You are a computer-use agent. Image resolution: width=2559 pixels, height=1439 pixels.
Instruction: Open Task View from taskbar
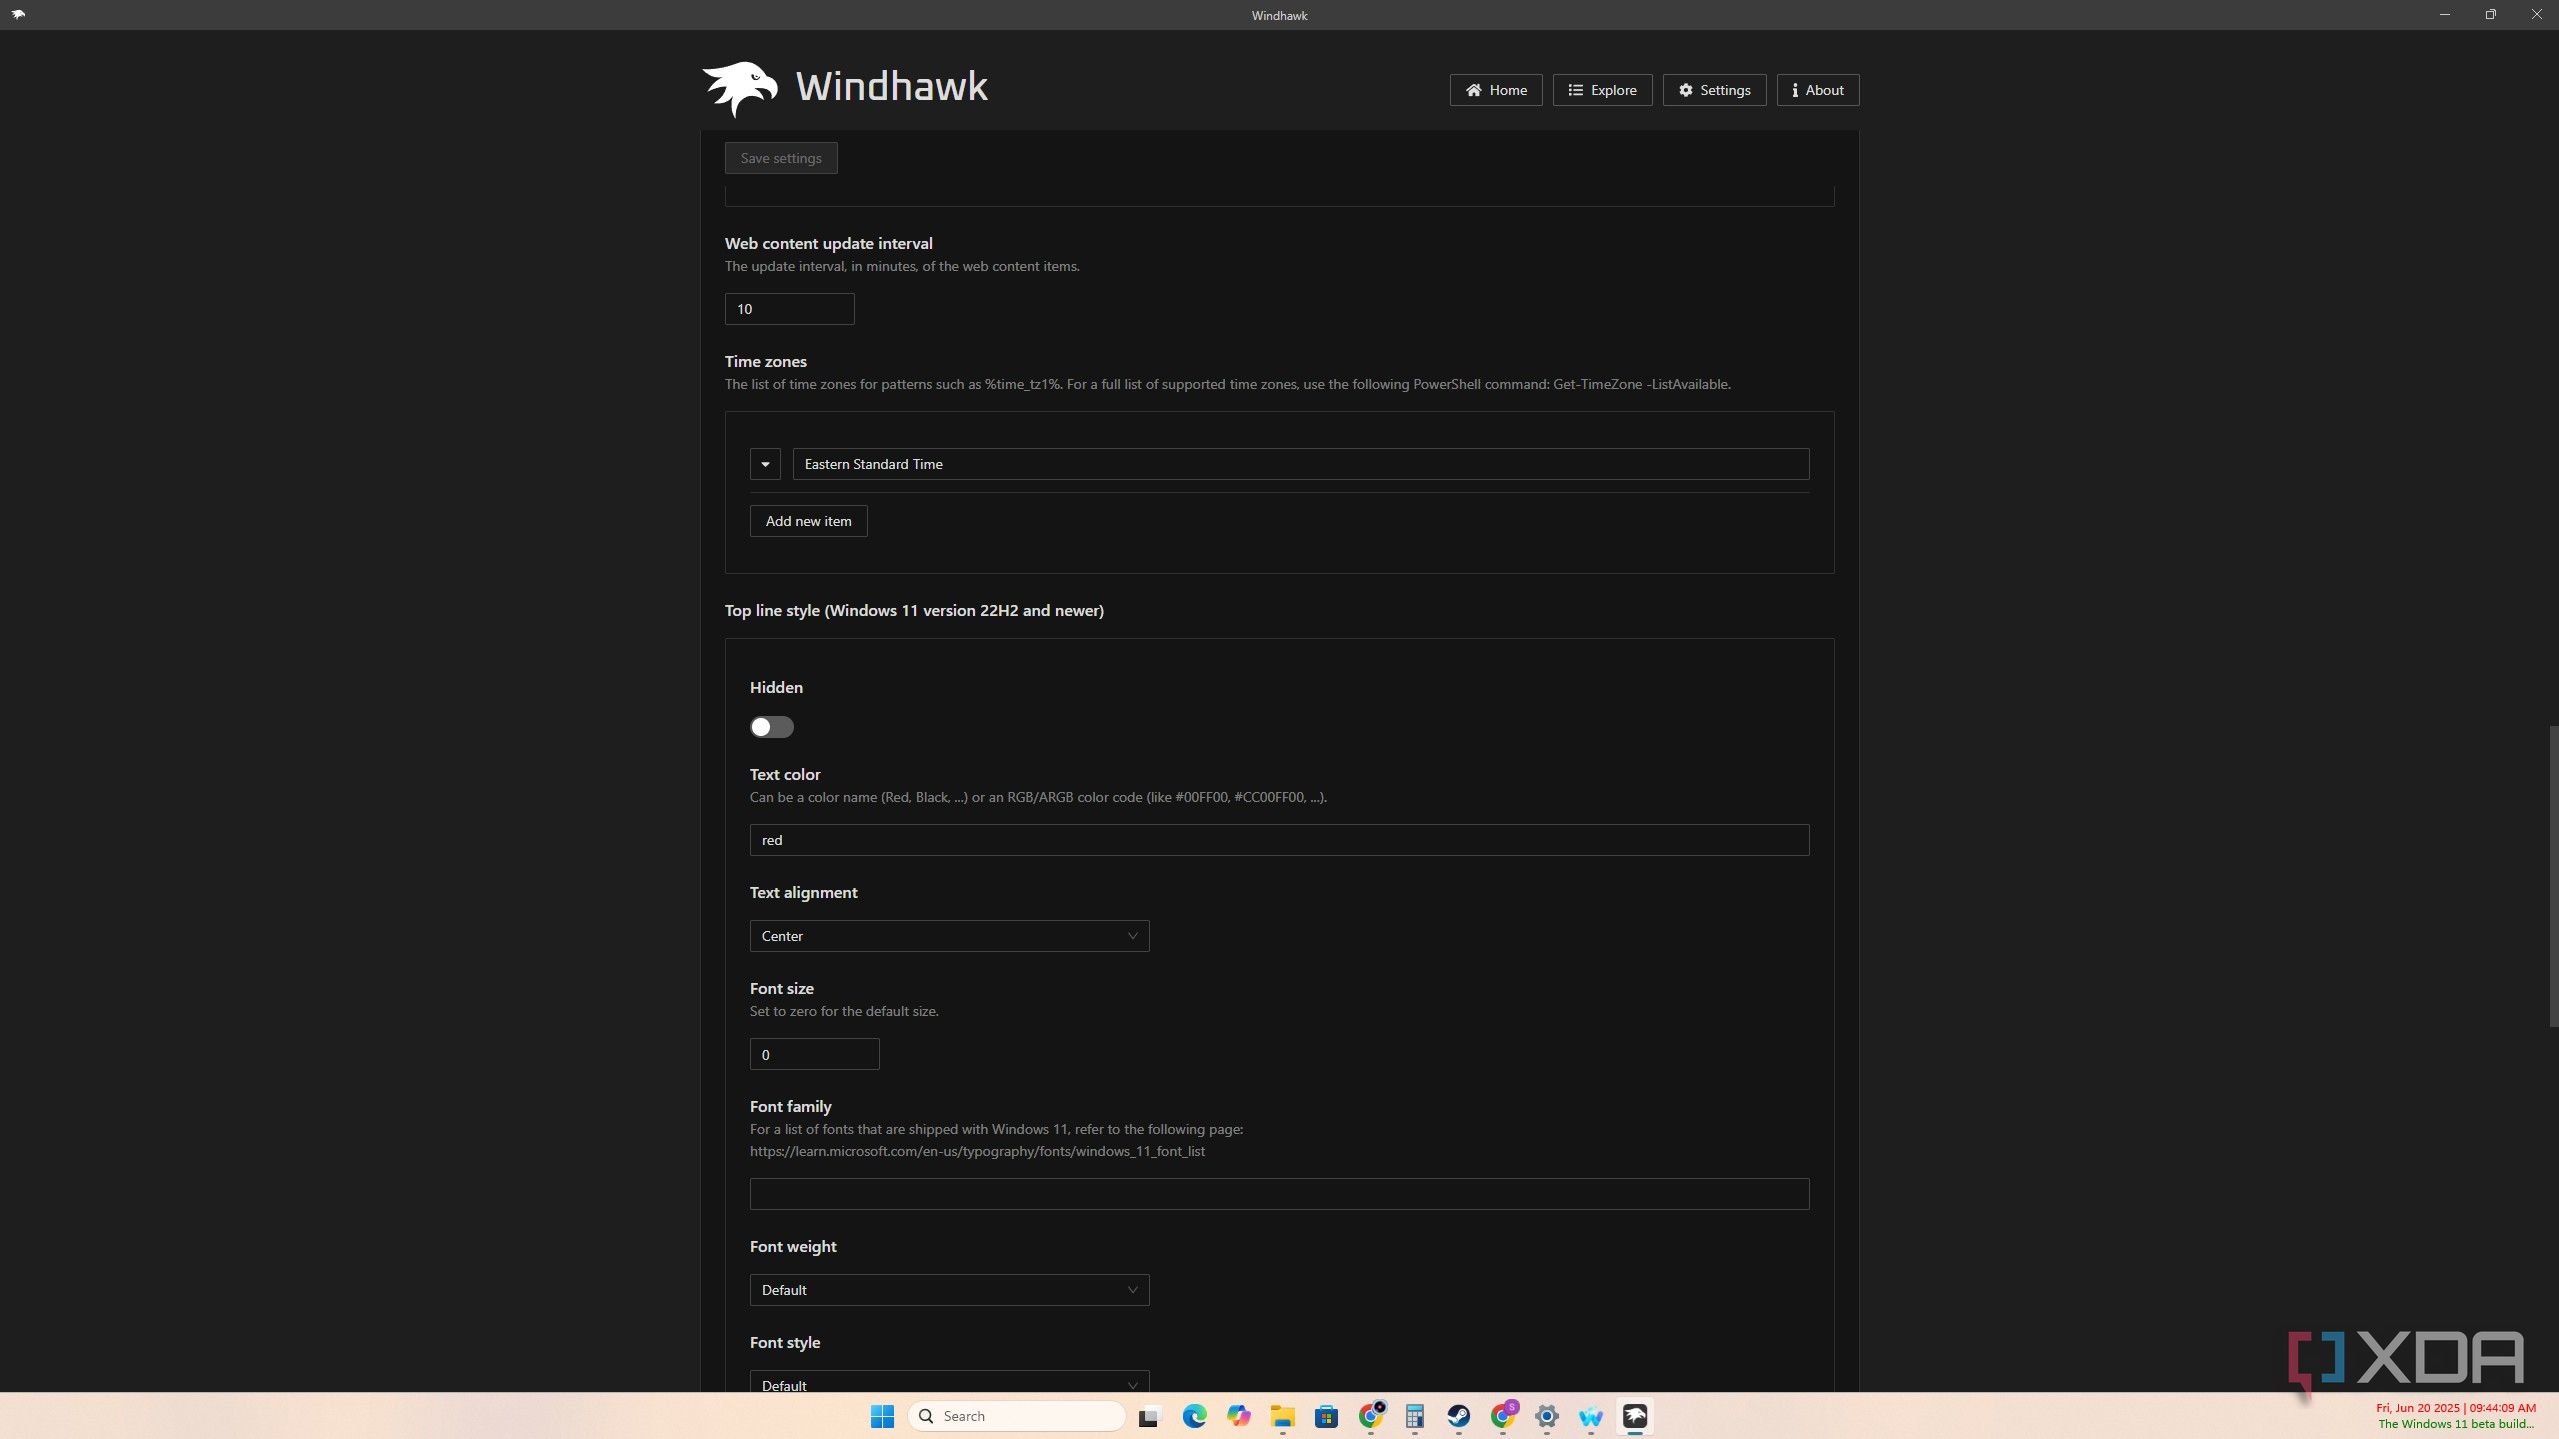[1149, 1416]
